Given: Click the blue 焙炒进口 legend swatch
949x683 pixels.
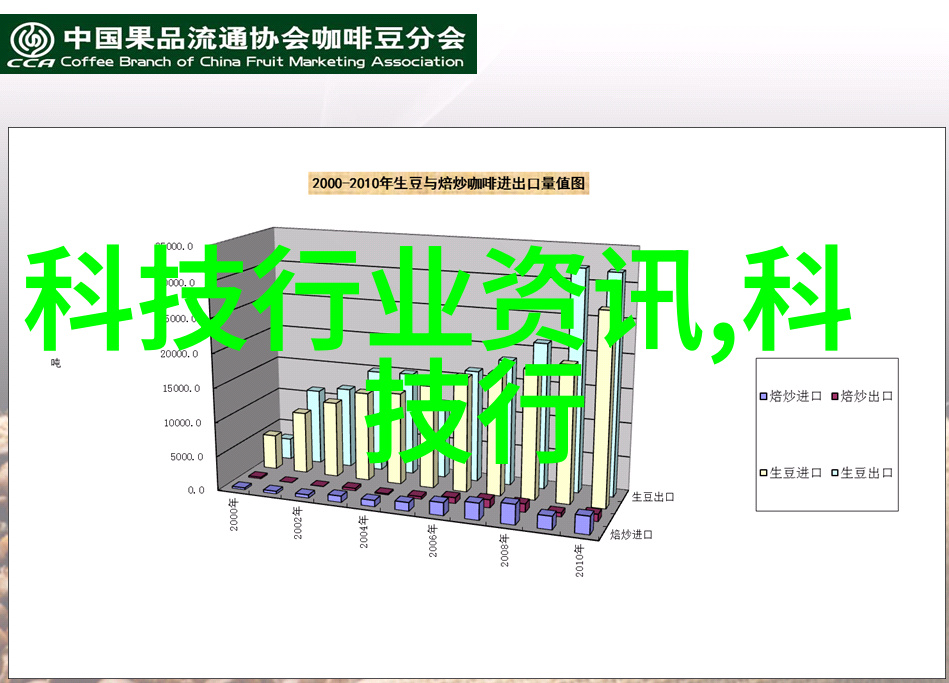Looking at the screenshot, I should point(764,397).
